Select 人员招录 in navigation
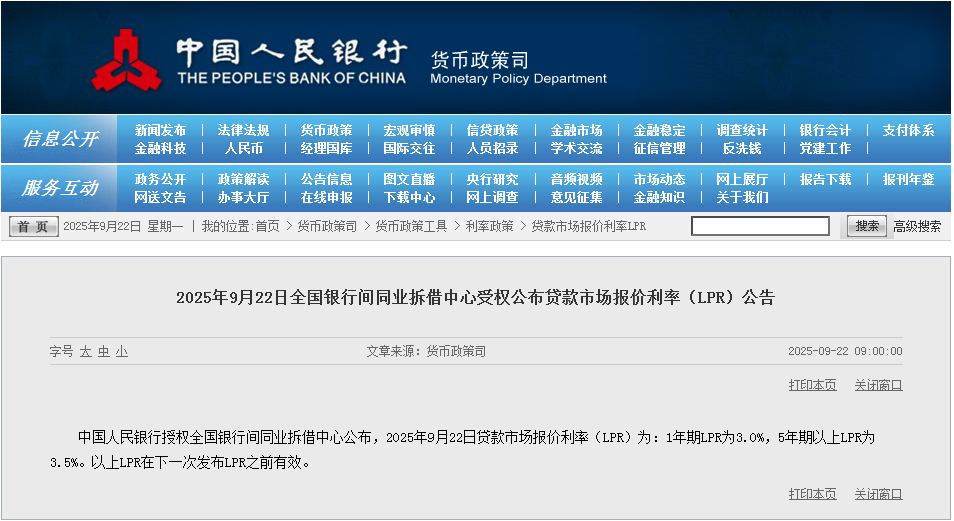954x521 pixels. [x=492, y=149]
